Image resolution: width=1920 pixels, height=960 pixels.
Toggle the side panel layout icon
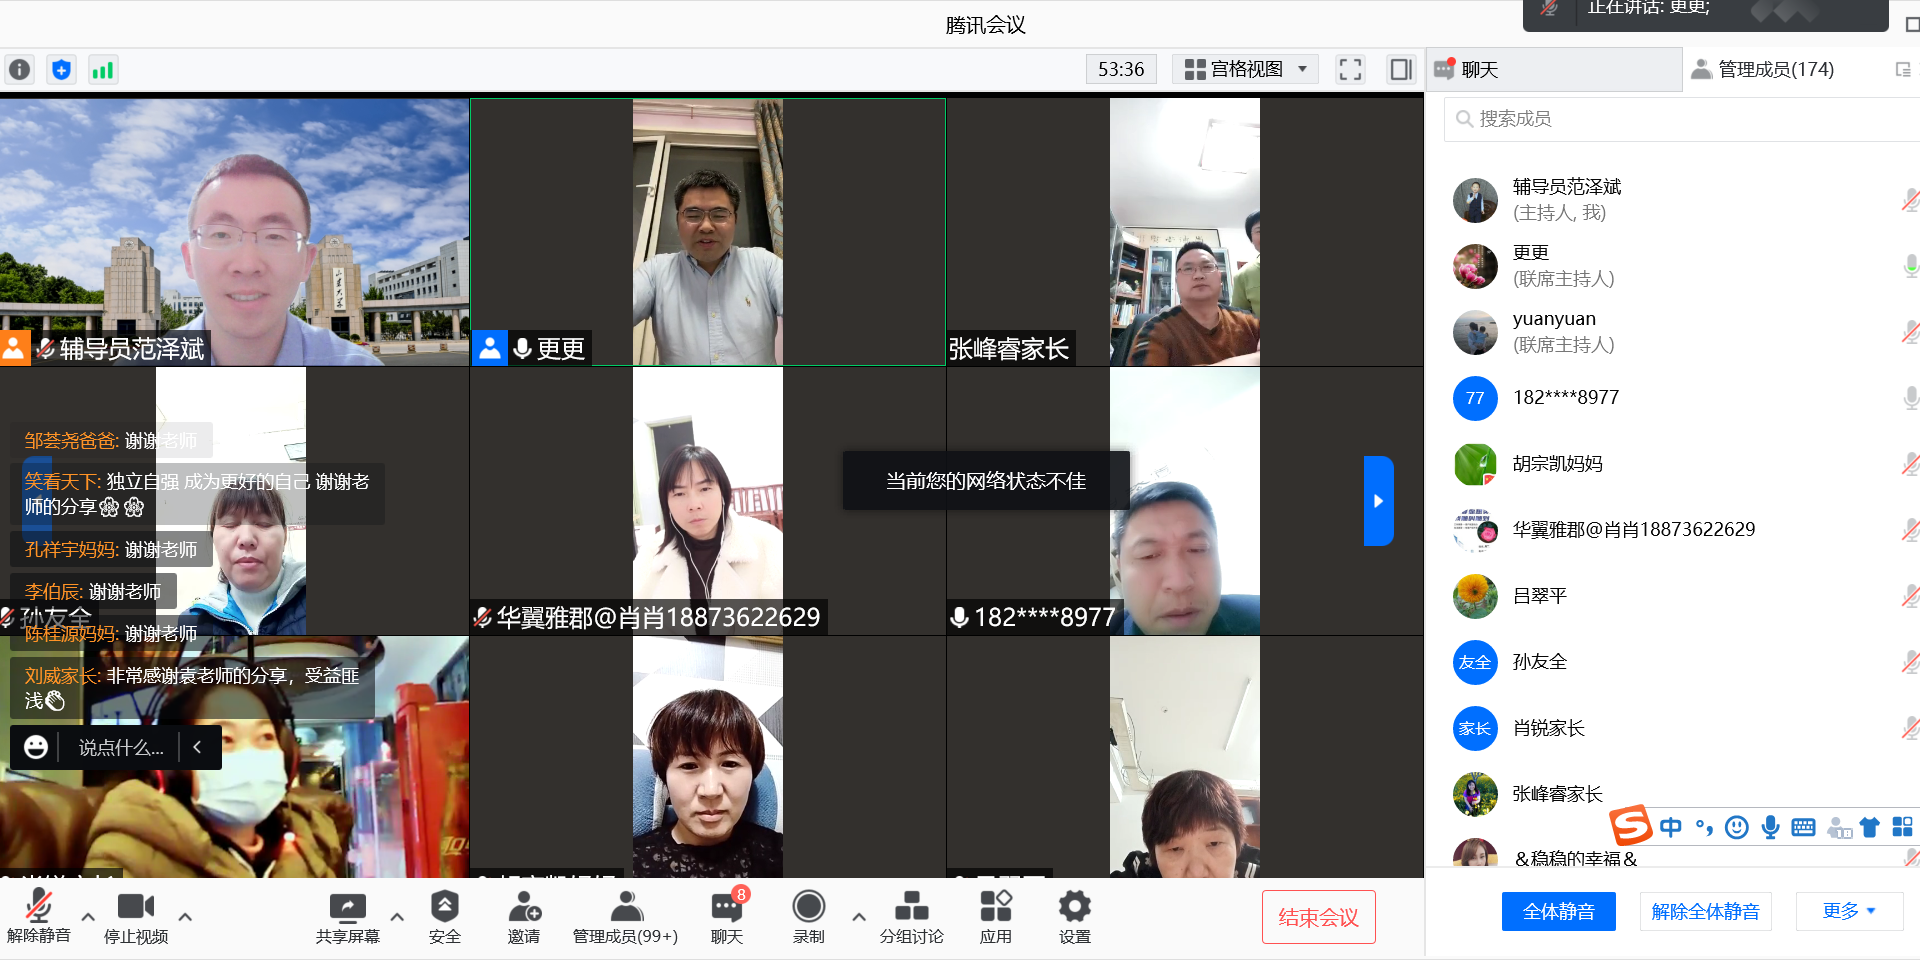[1400, 69]
